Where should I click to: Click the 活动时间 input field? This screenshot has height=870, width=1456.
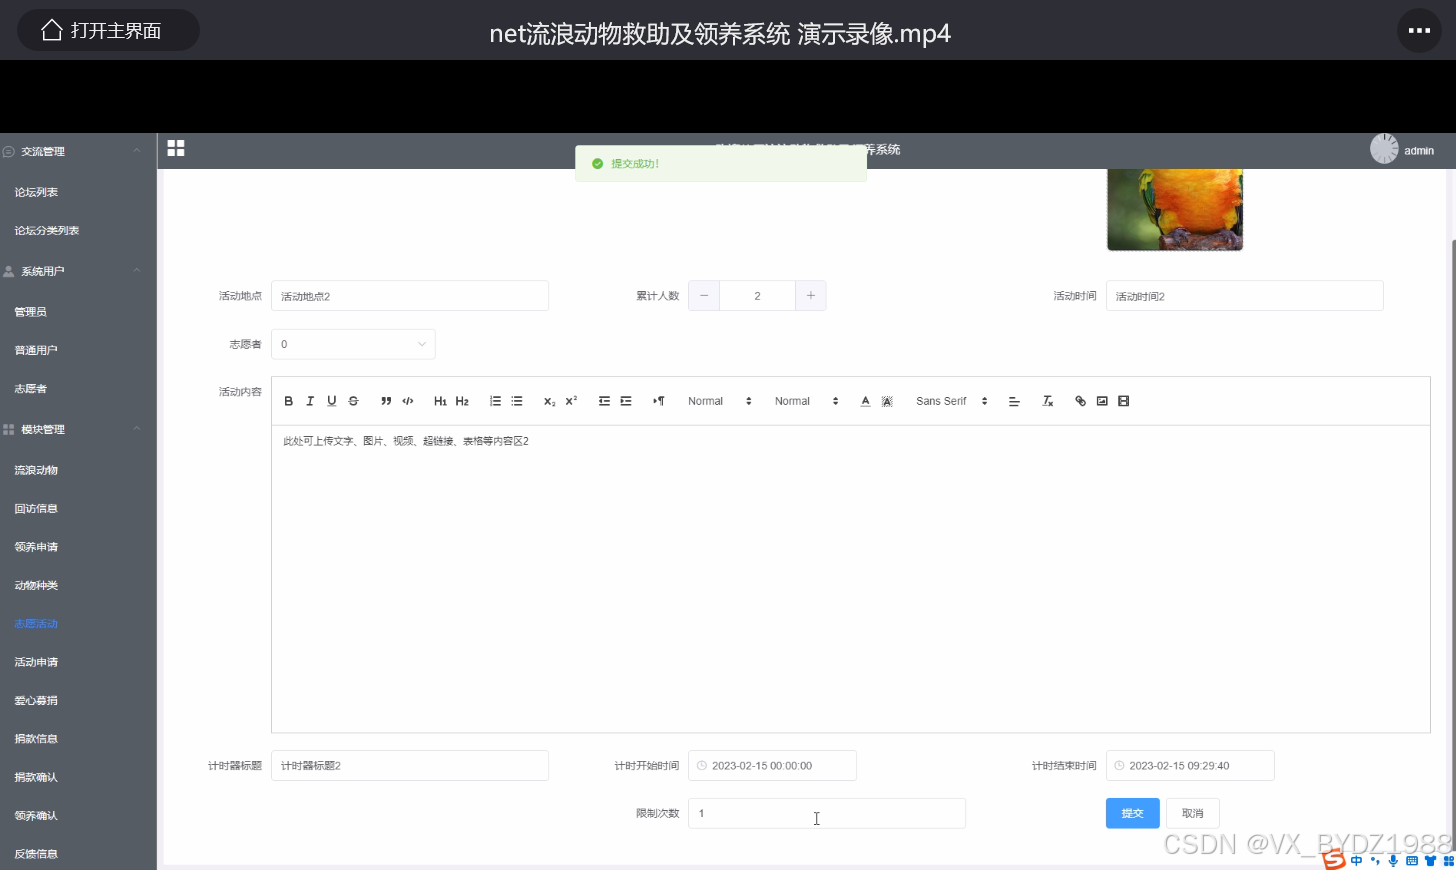click(x=1244, y=296)
